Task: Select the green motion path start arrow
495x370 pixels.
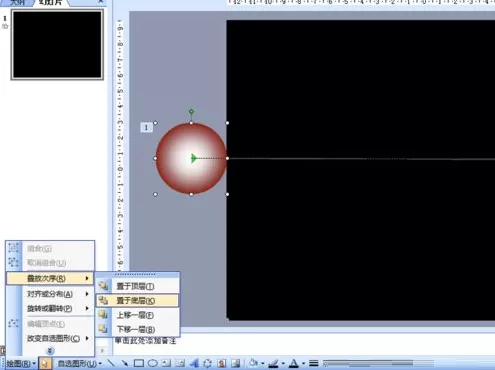Action: (194, 158)
